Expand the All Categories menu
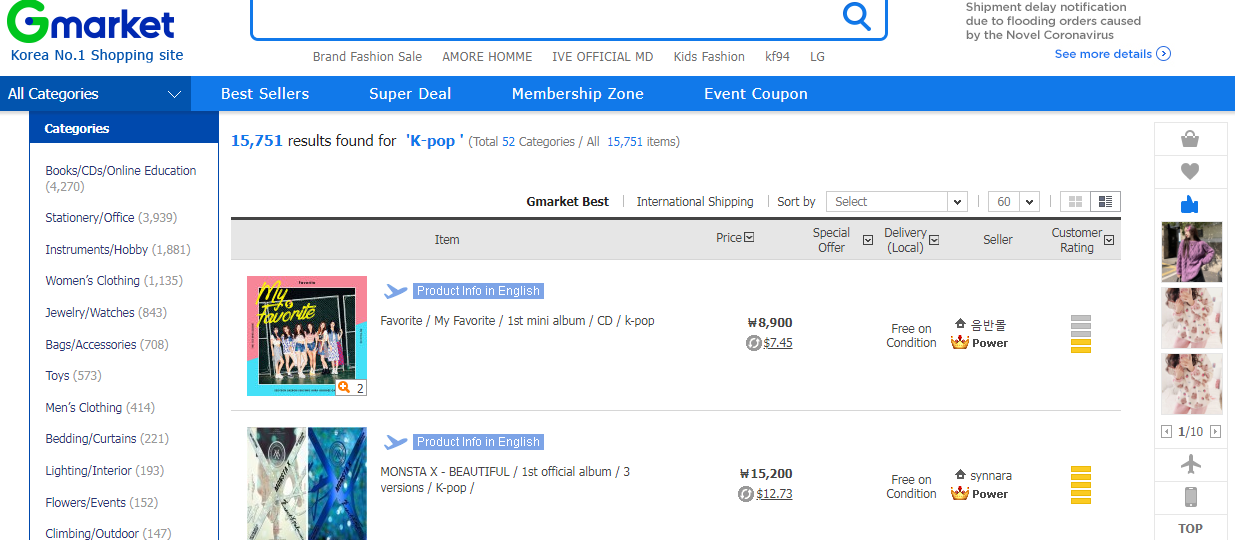 point(95,94)
